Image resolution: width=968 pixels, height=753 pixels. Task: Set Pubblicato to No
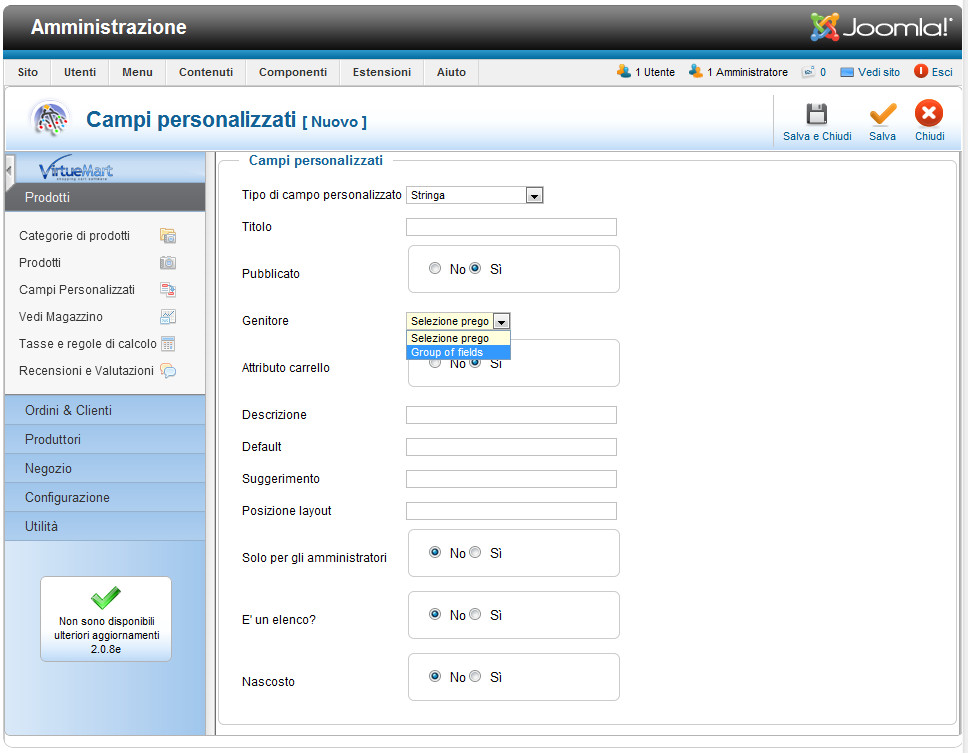[435, 268]
